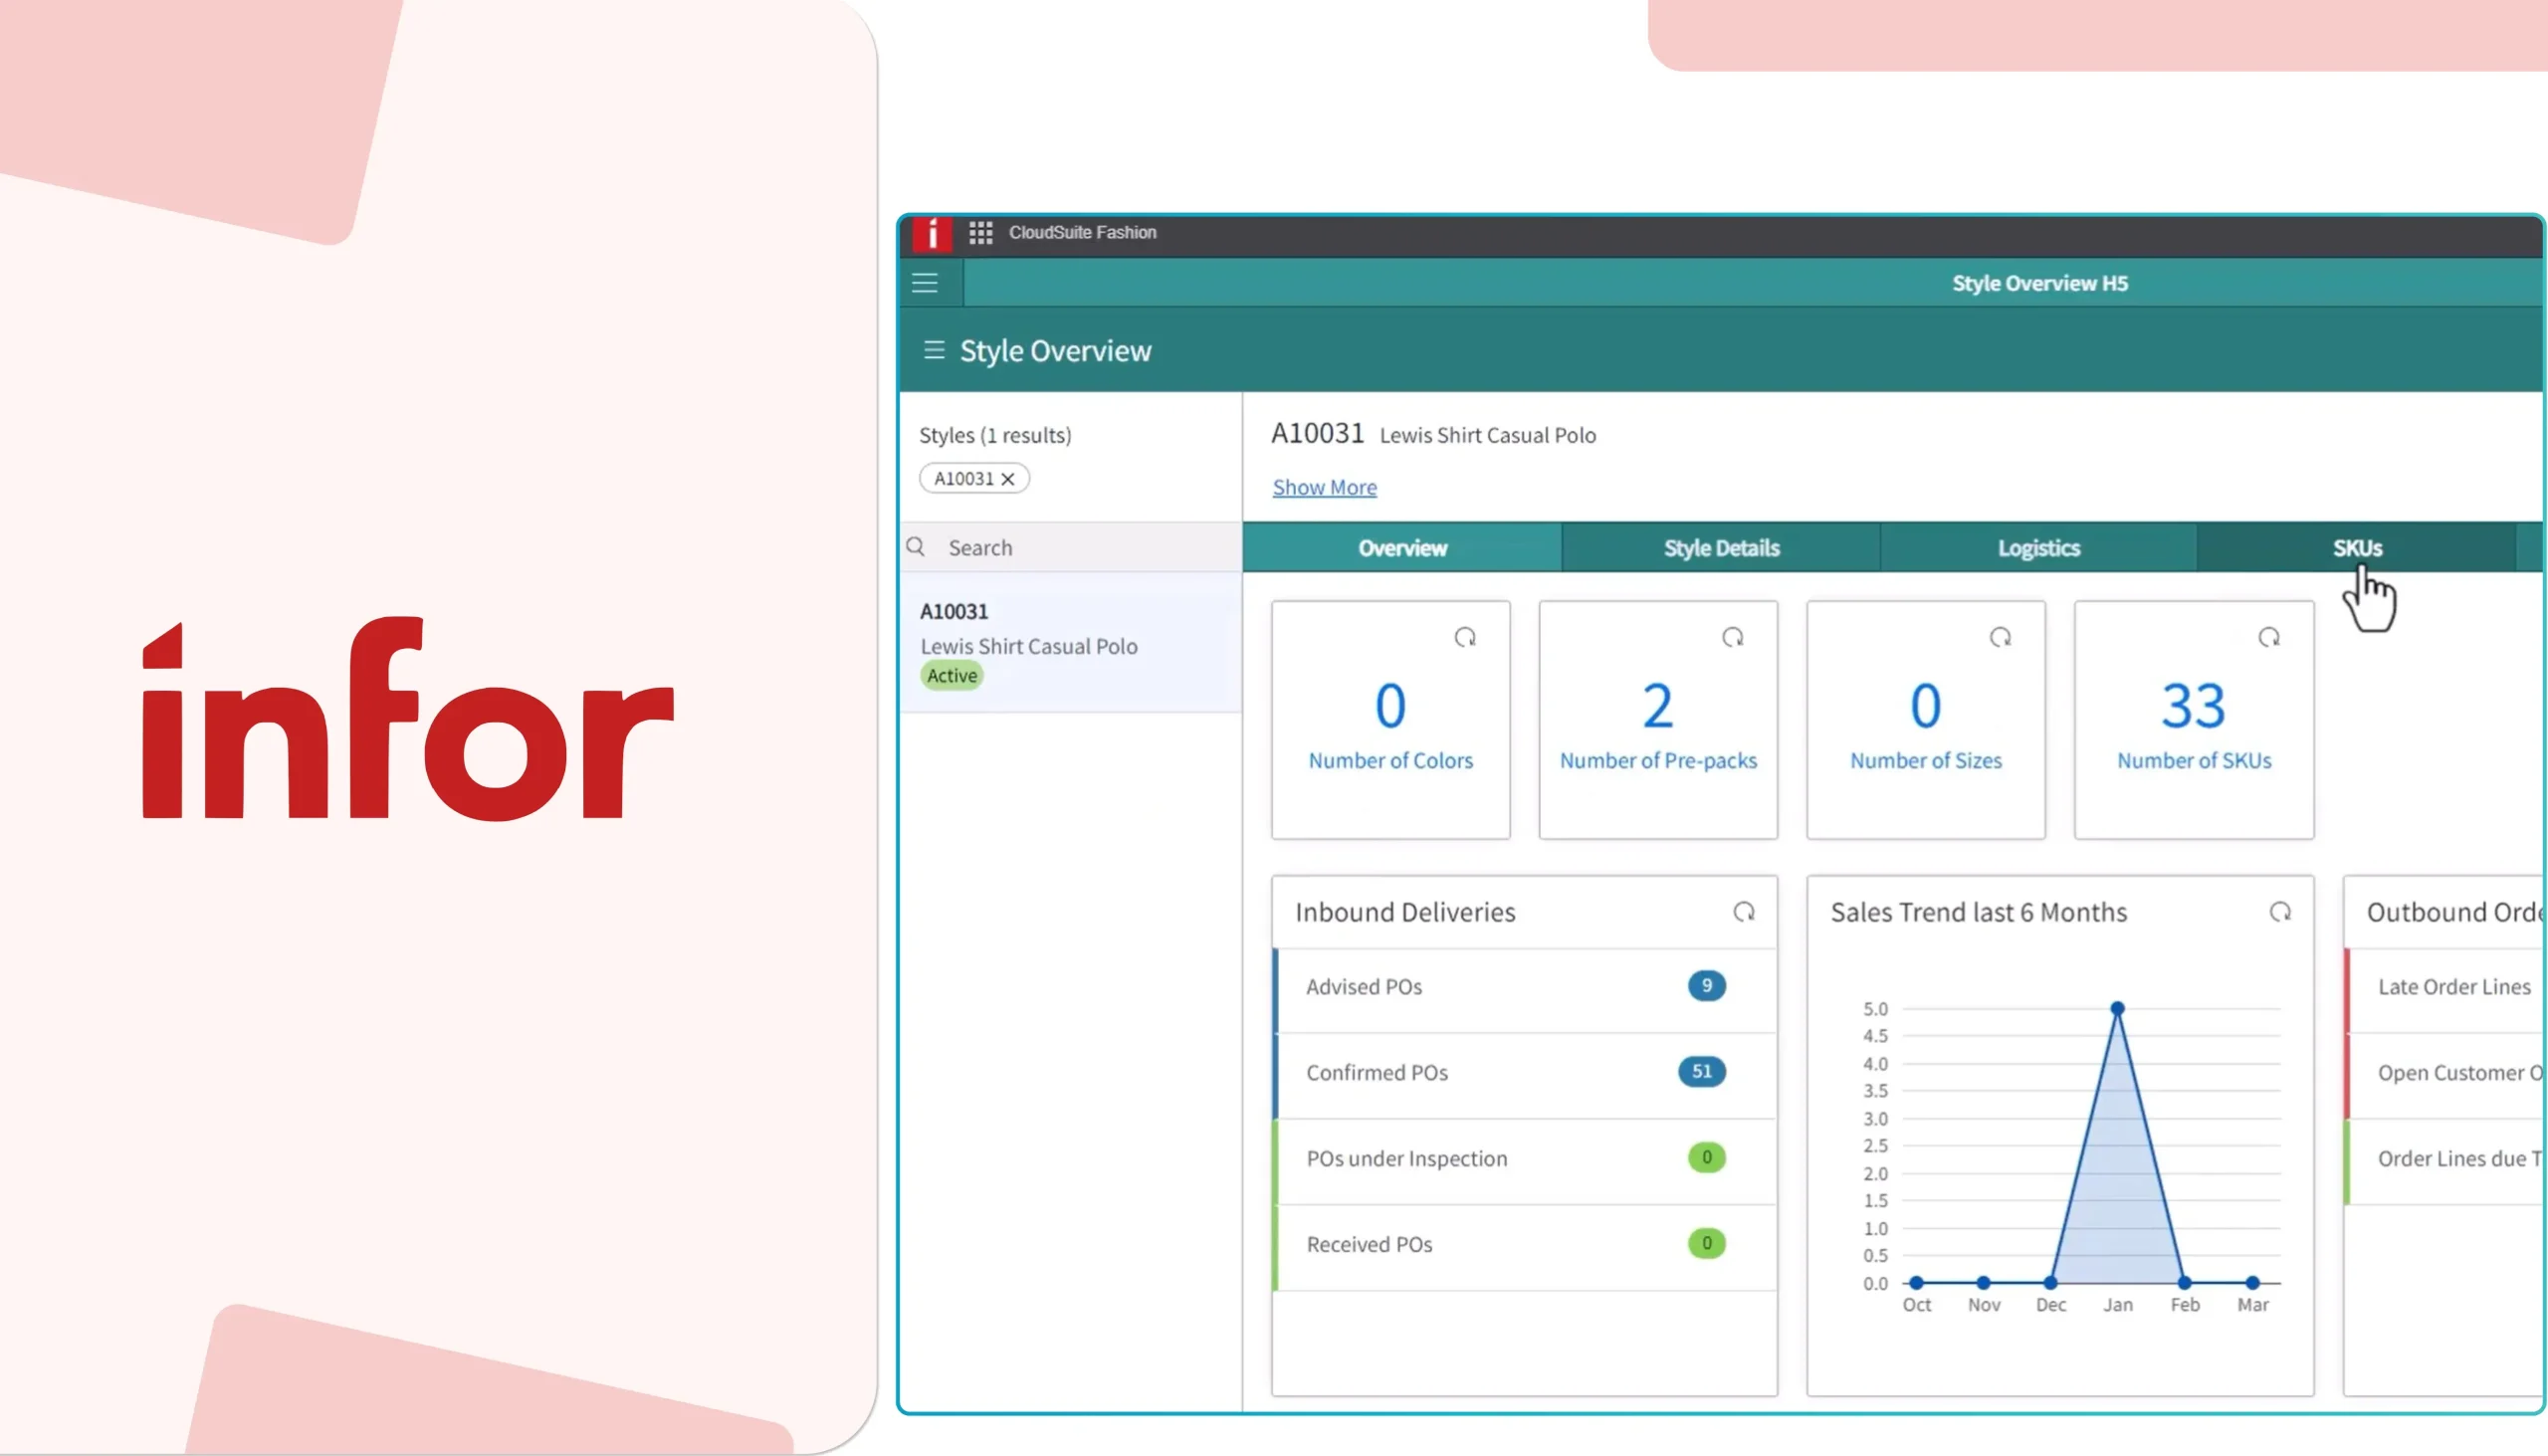The image size is (2548, 1456).
Task: Click the Style Overview panel menu icon
Action: pos(933,350)
